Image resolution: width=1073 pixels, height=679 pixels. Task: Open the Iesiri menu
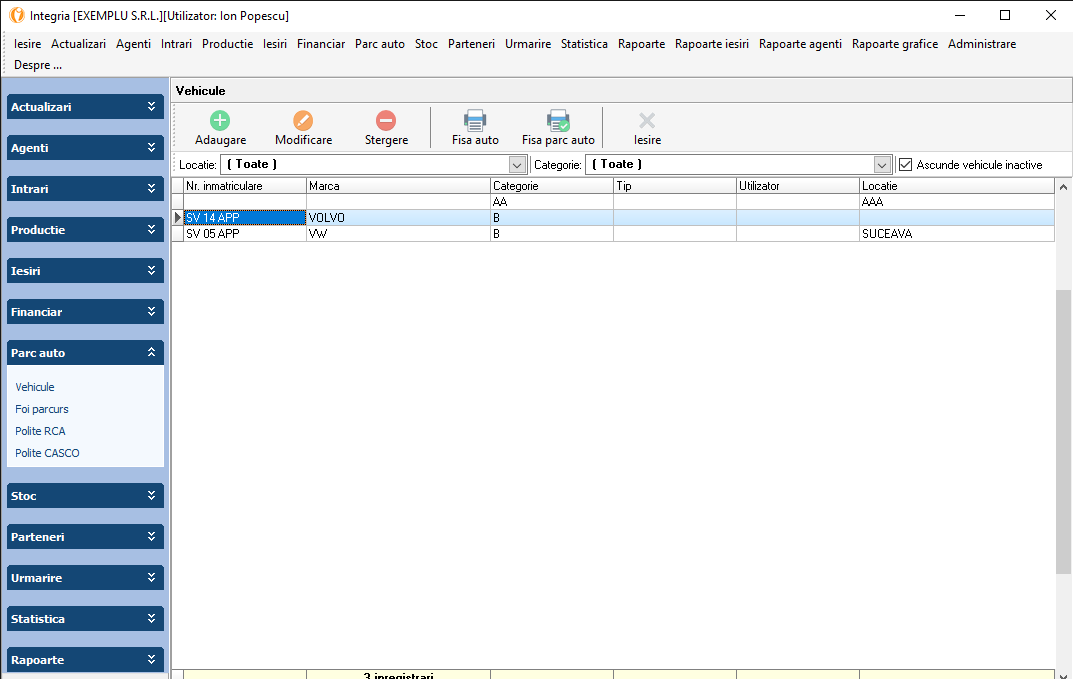(x=275, y=44)
